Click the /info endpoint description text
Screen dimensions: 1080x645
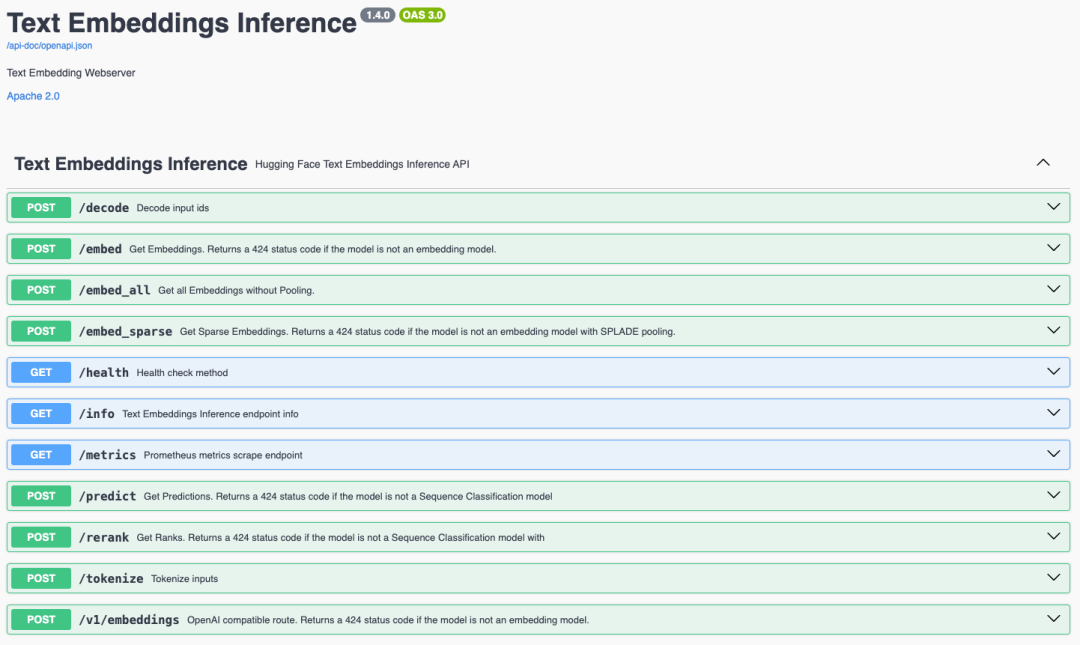click(210, 414)
